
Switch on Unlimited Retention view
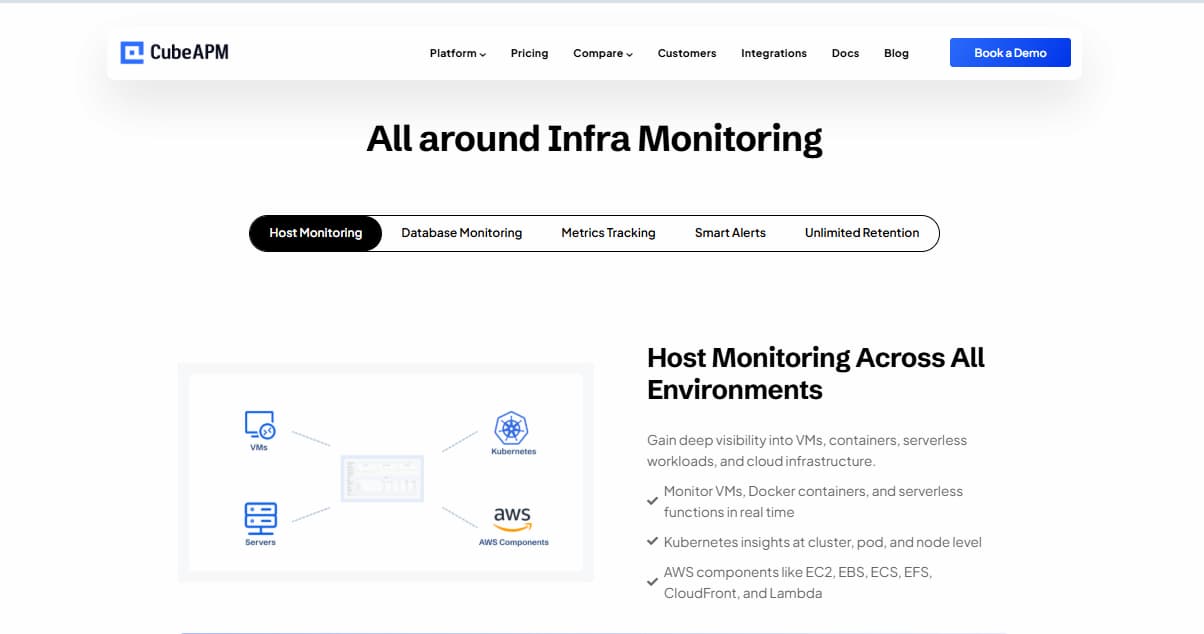click(862, 233)
